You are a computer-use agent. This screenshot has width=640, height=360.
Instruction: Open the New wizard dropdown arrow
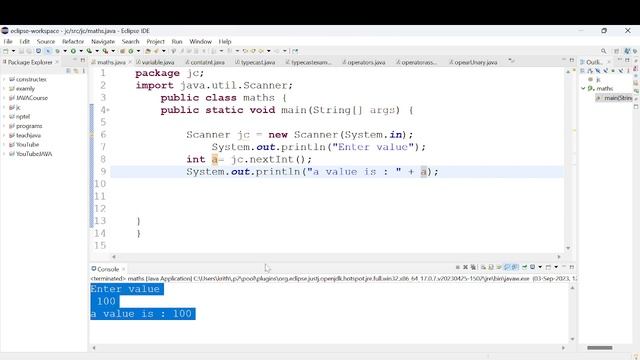pos(13,51)
